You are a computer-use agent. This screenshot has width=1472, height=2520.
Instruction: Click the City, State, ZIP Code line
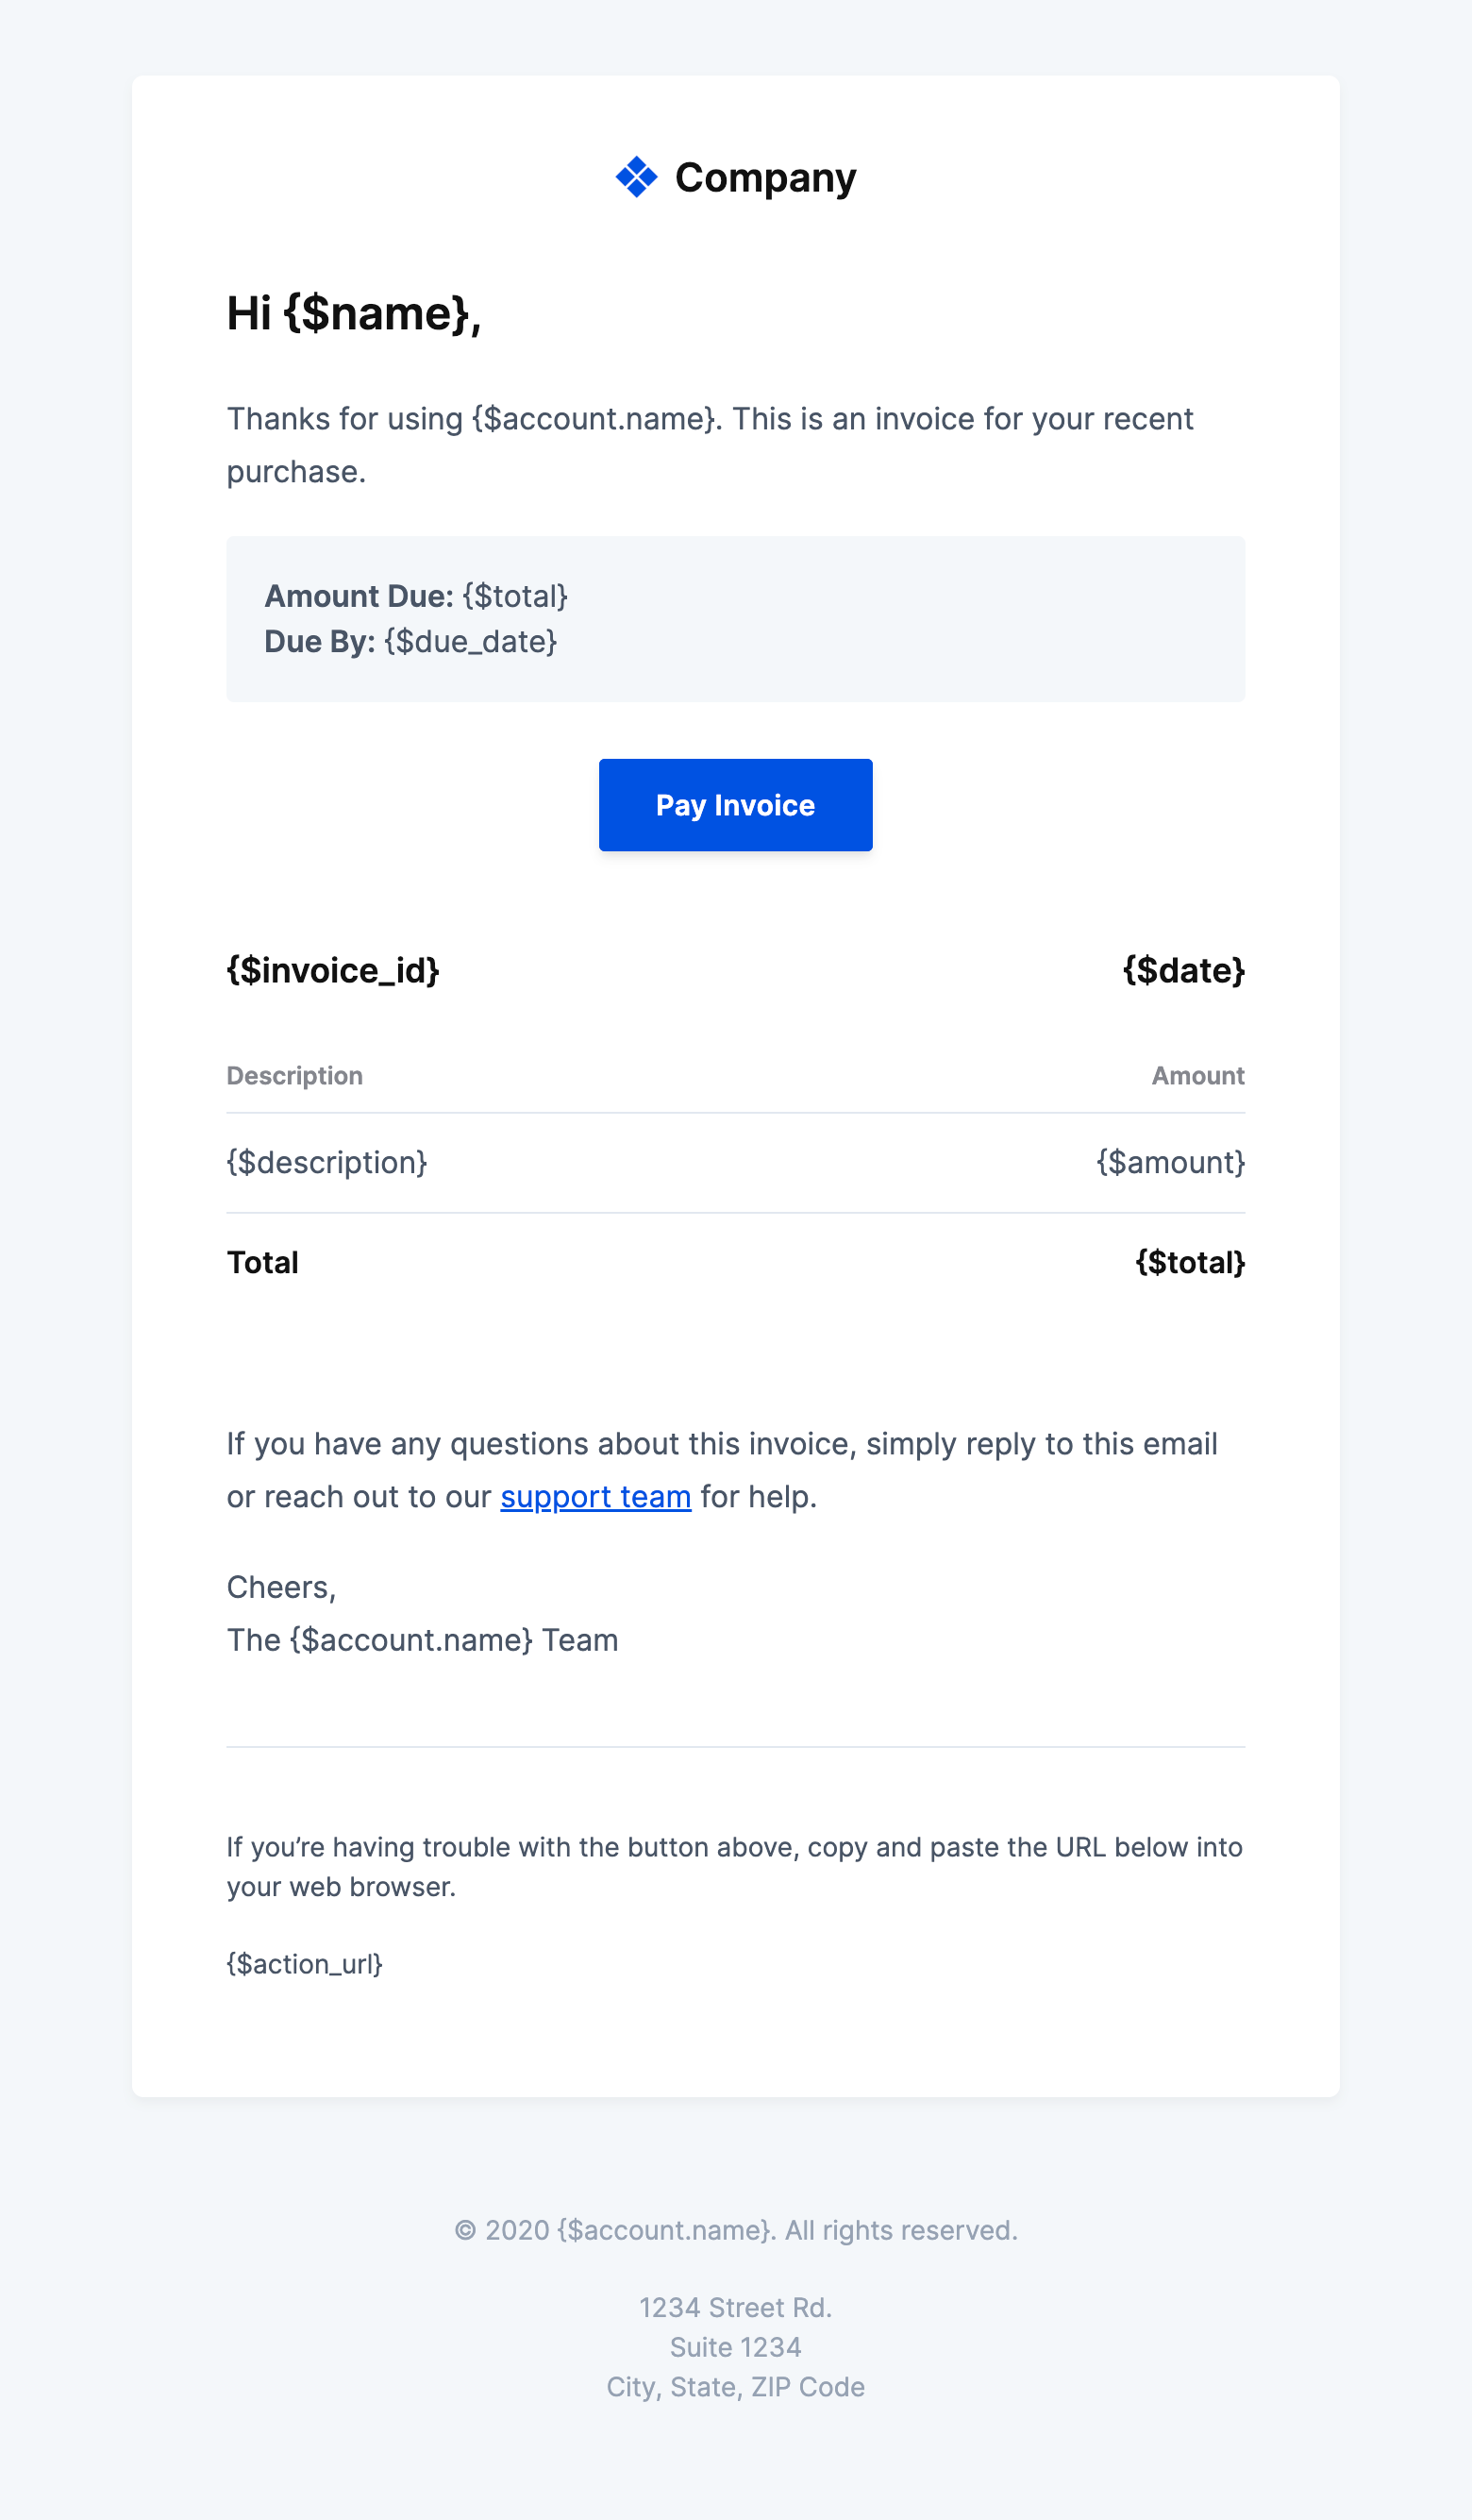coord(736,2387)
